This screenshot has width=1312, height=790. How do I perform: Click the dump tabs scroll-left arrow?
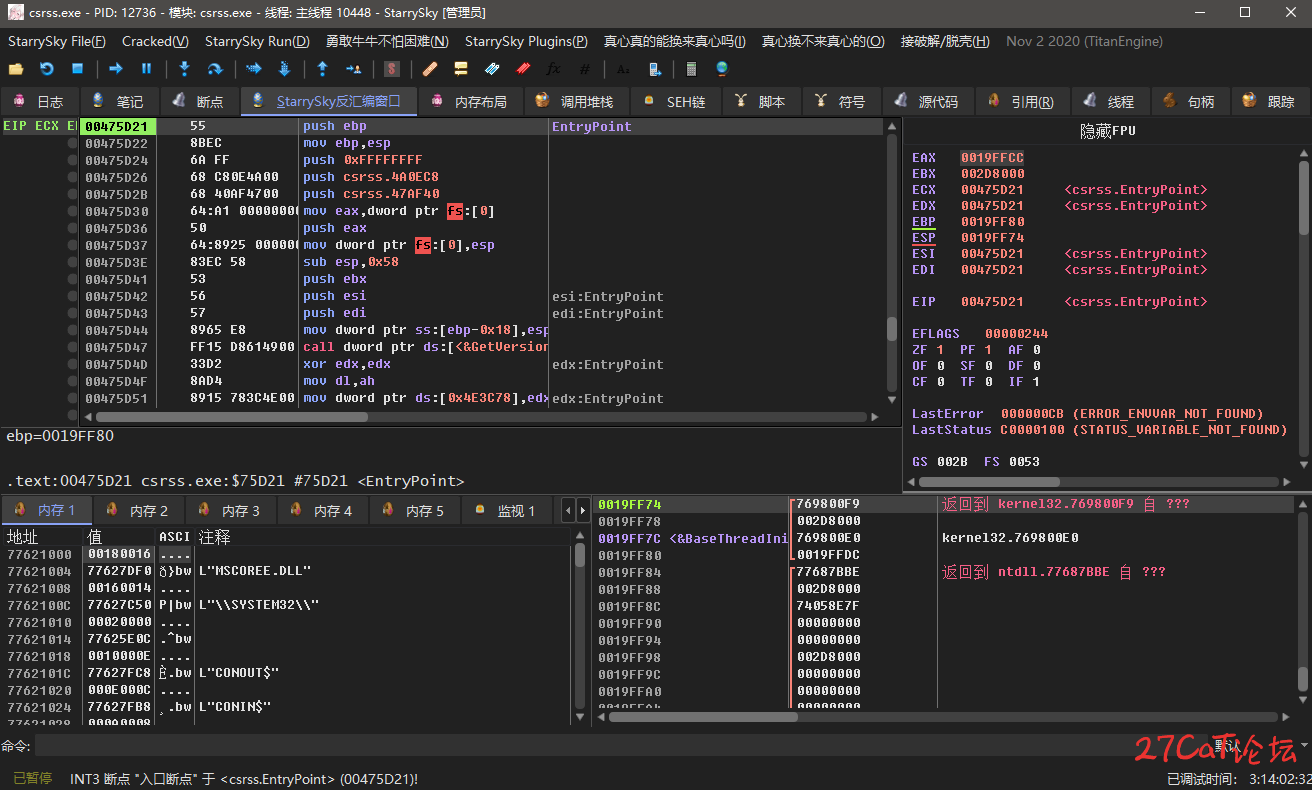pos(569,511)
